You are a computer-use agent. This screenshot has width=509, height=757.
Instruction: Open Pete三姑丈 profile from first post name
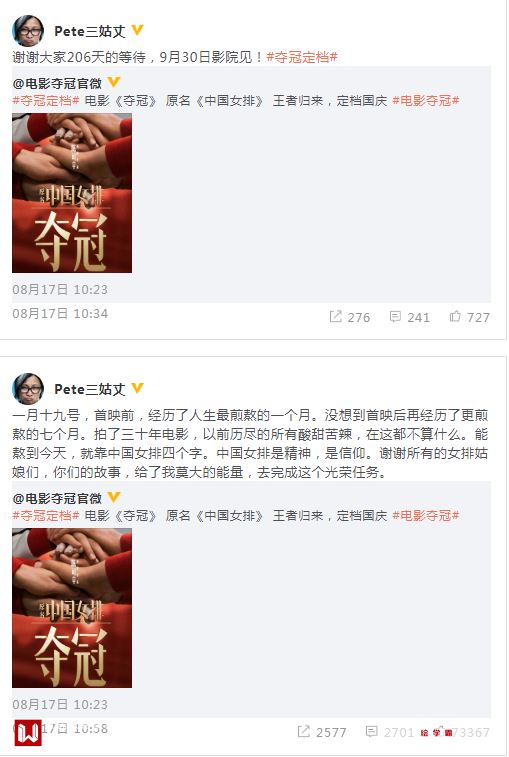[x=90, y=31]
